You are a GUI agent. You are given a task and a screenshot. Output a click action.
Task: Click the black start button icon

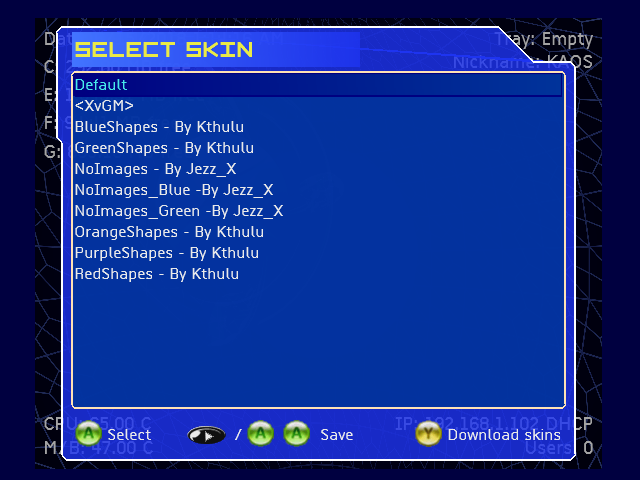pos(206,435)
